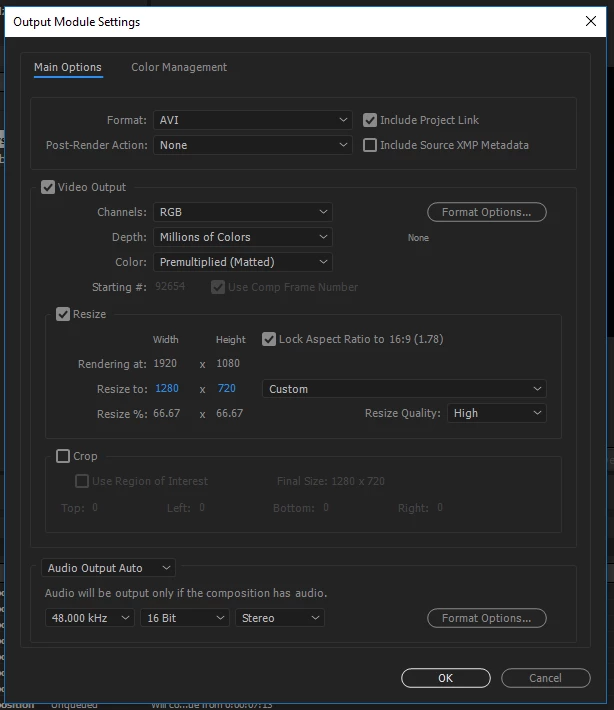Viewport: 614px width, 710px height.
Task: Enable the Crop checkbox
Action: click(63, 456)
